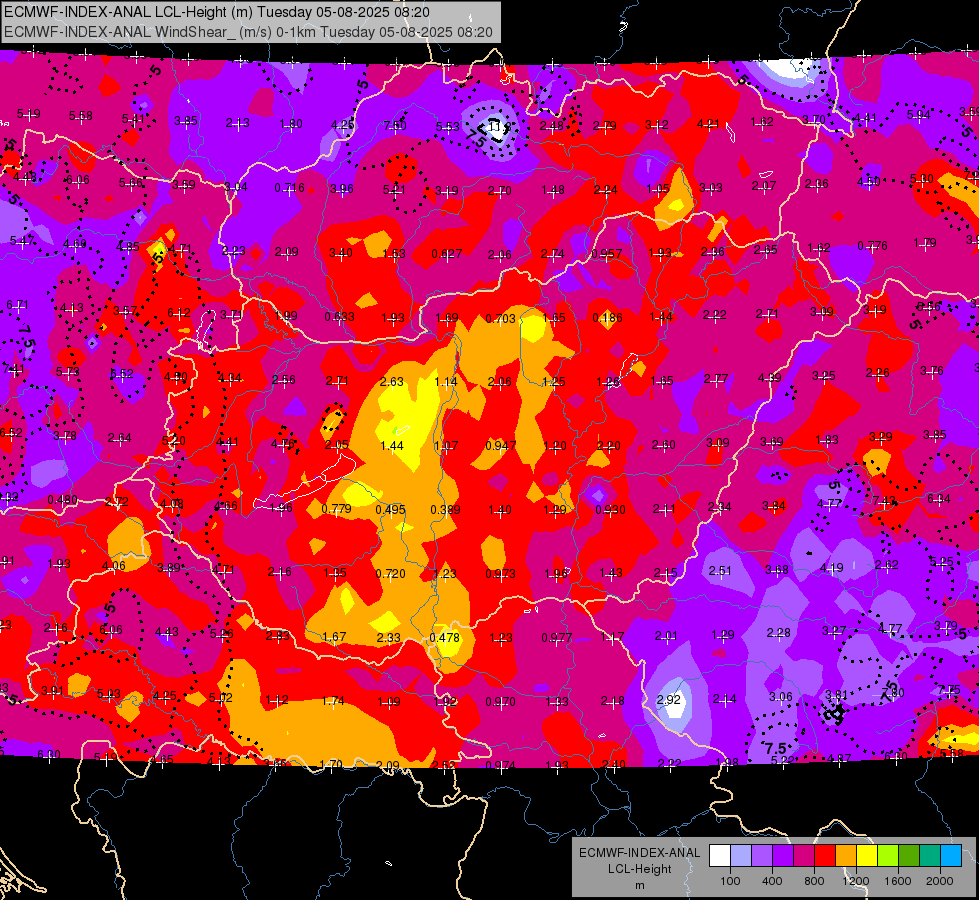Click the data point labeled 0.478
This screenshot has height=900, width=979.
coord(445,638)
